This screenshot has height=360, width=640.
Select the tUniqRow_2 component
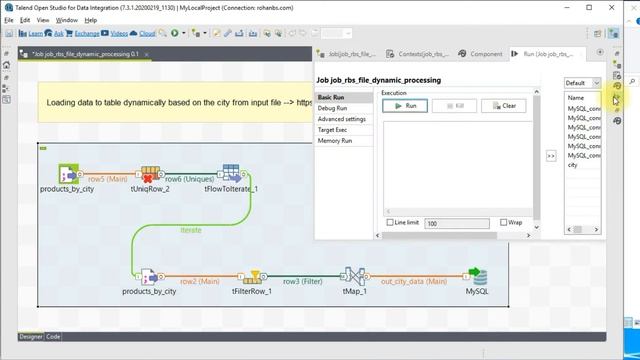click(x=150, y=175)
